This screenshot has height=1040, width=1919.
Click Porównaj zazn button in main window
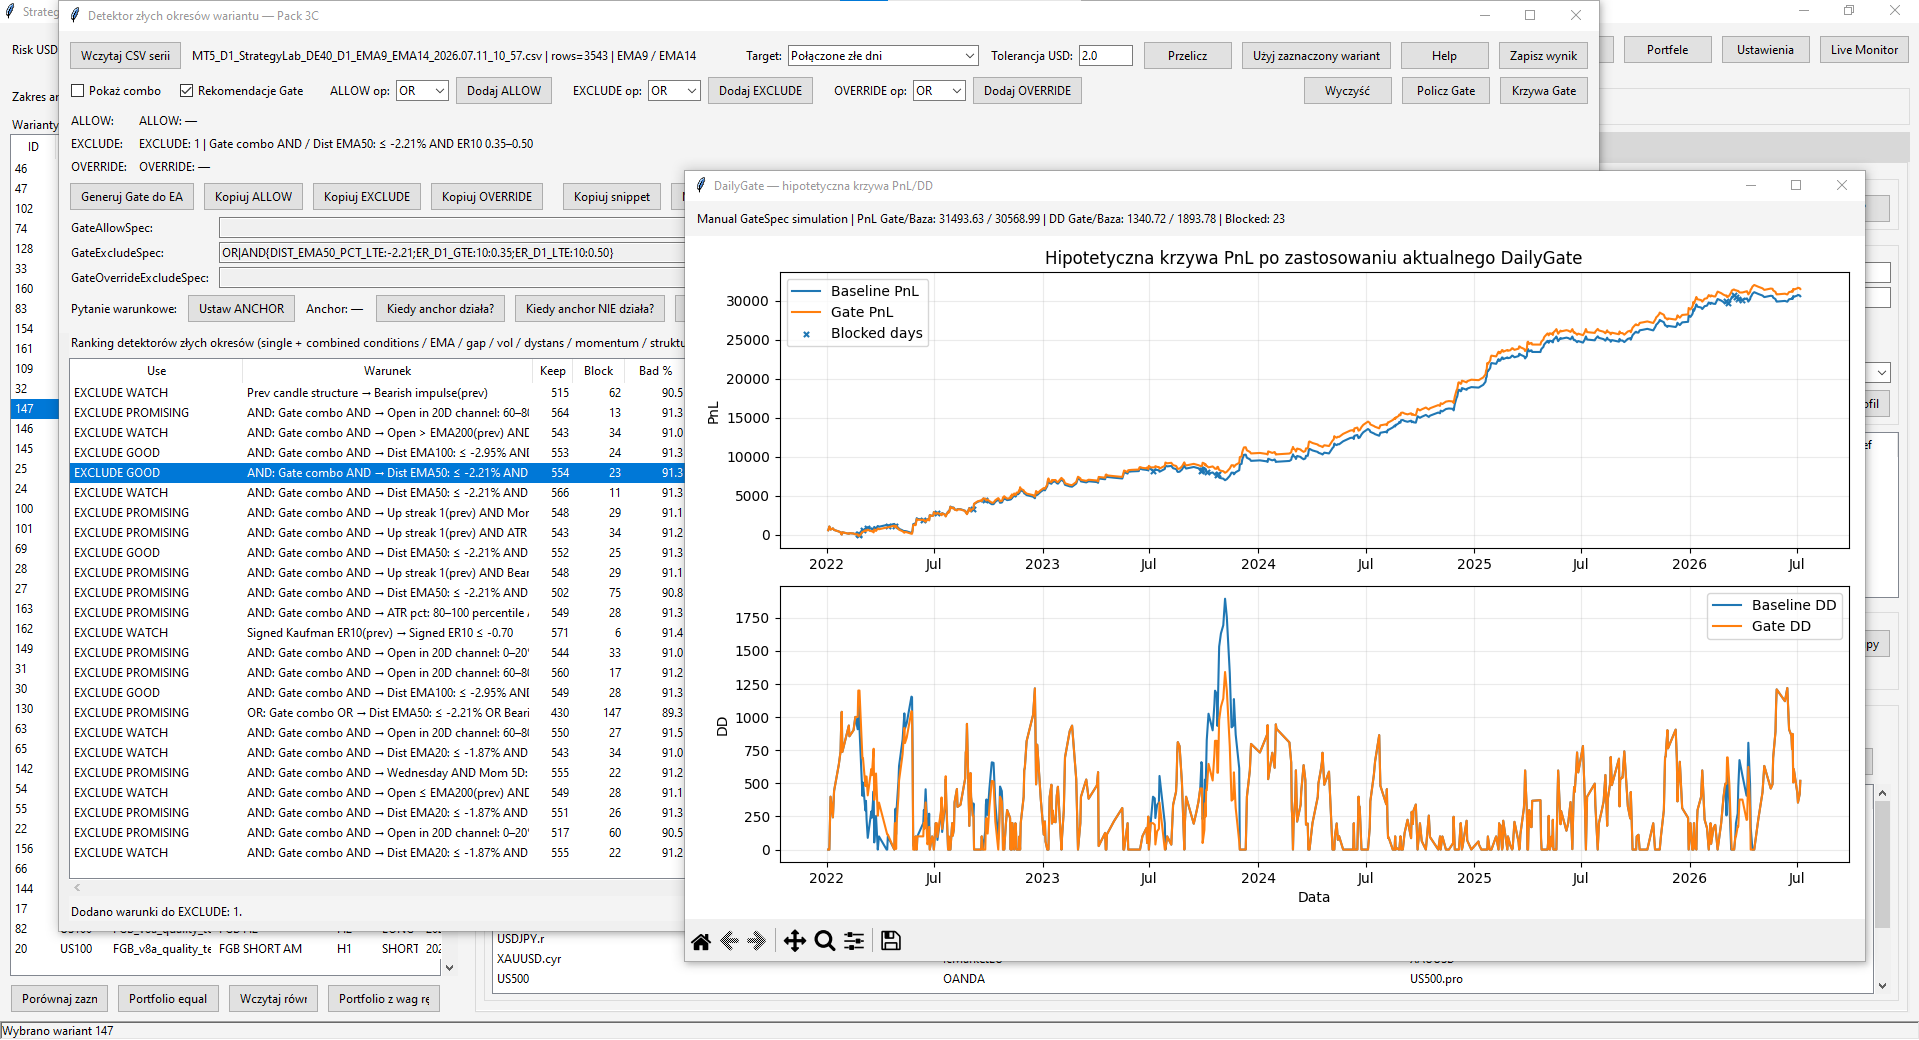(x=60, y=999)
